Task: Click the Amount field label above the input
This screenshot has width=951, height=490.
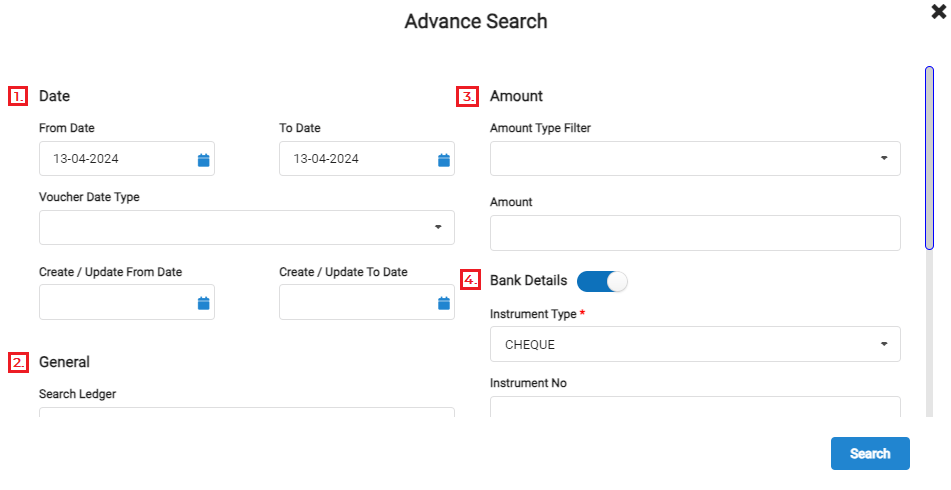Action: (511, 202)
